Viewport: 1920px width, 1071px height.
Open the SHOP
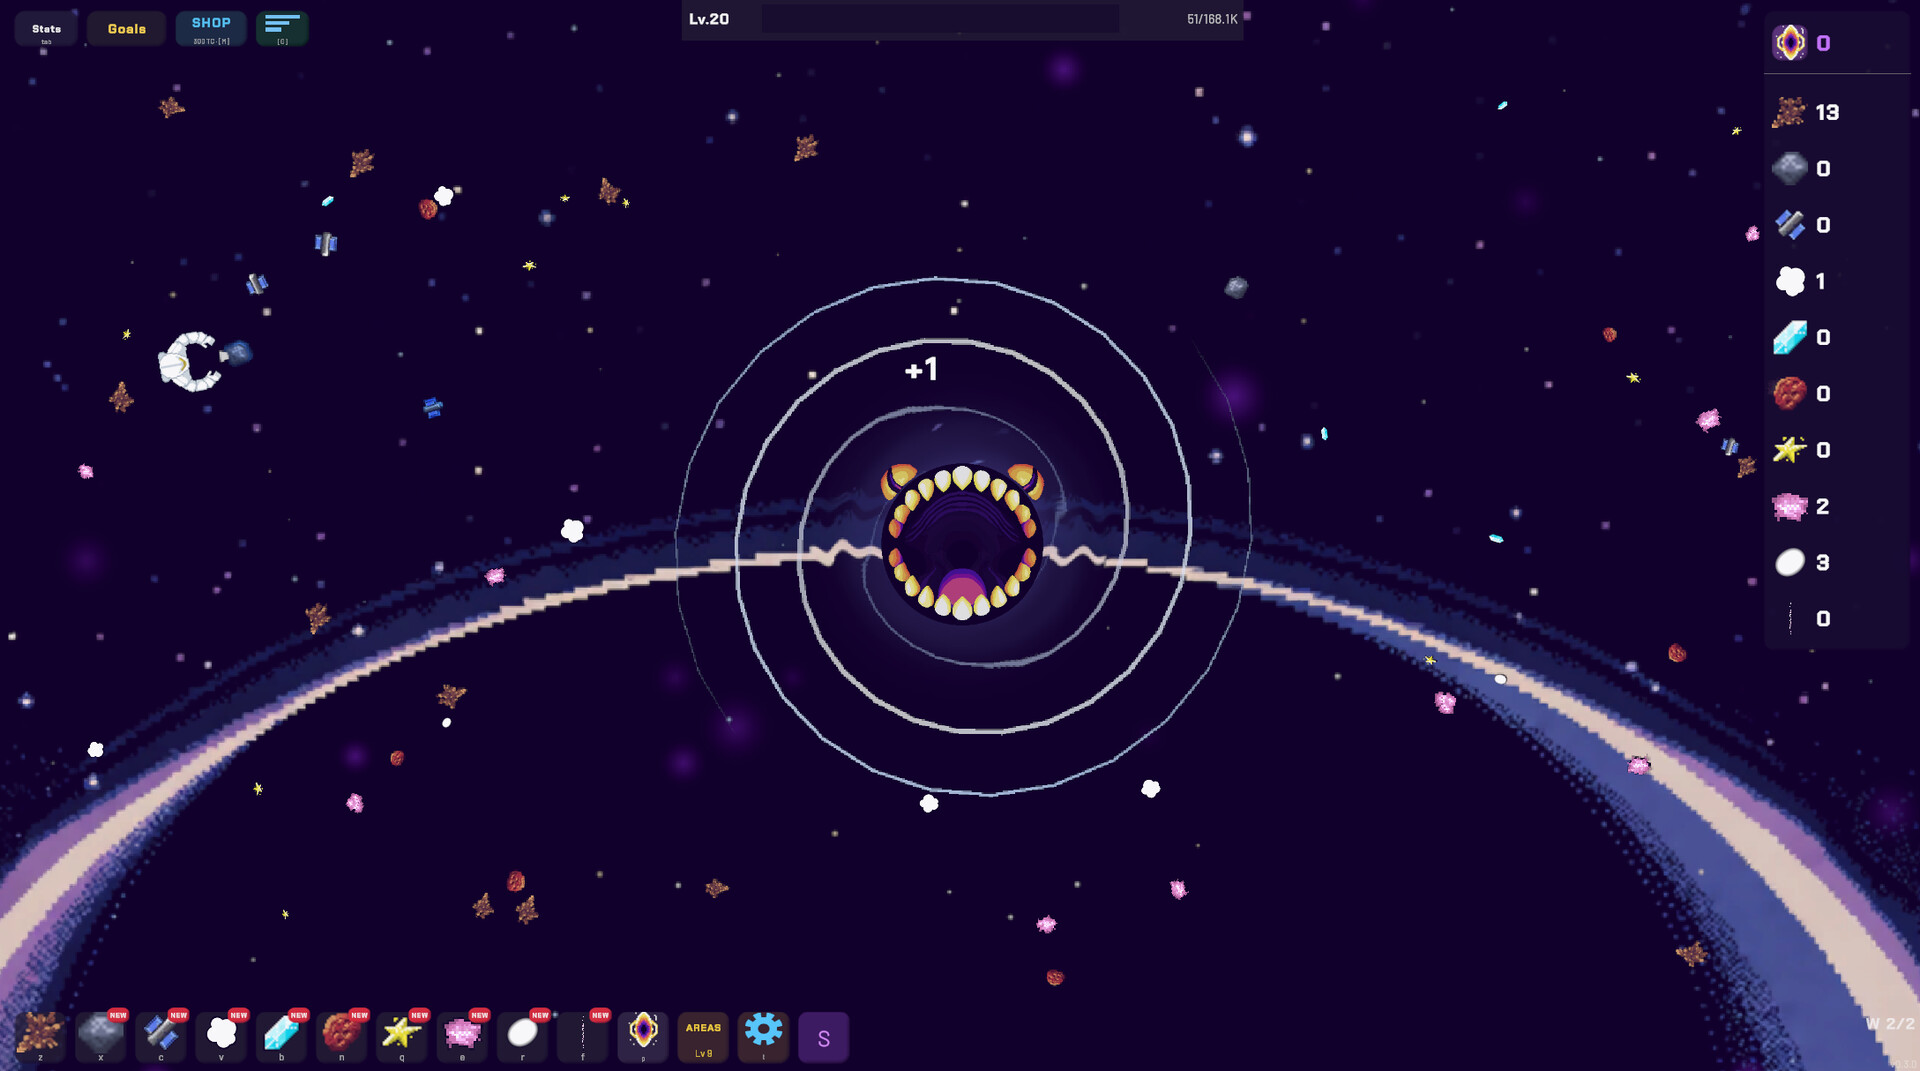coord(211,30)
